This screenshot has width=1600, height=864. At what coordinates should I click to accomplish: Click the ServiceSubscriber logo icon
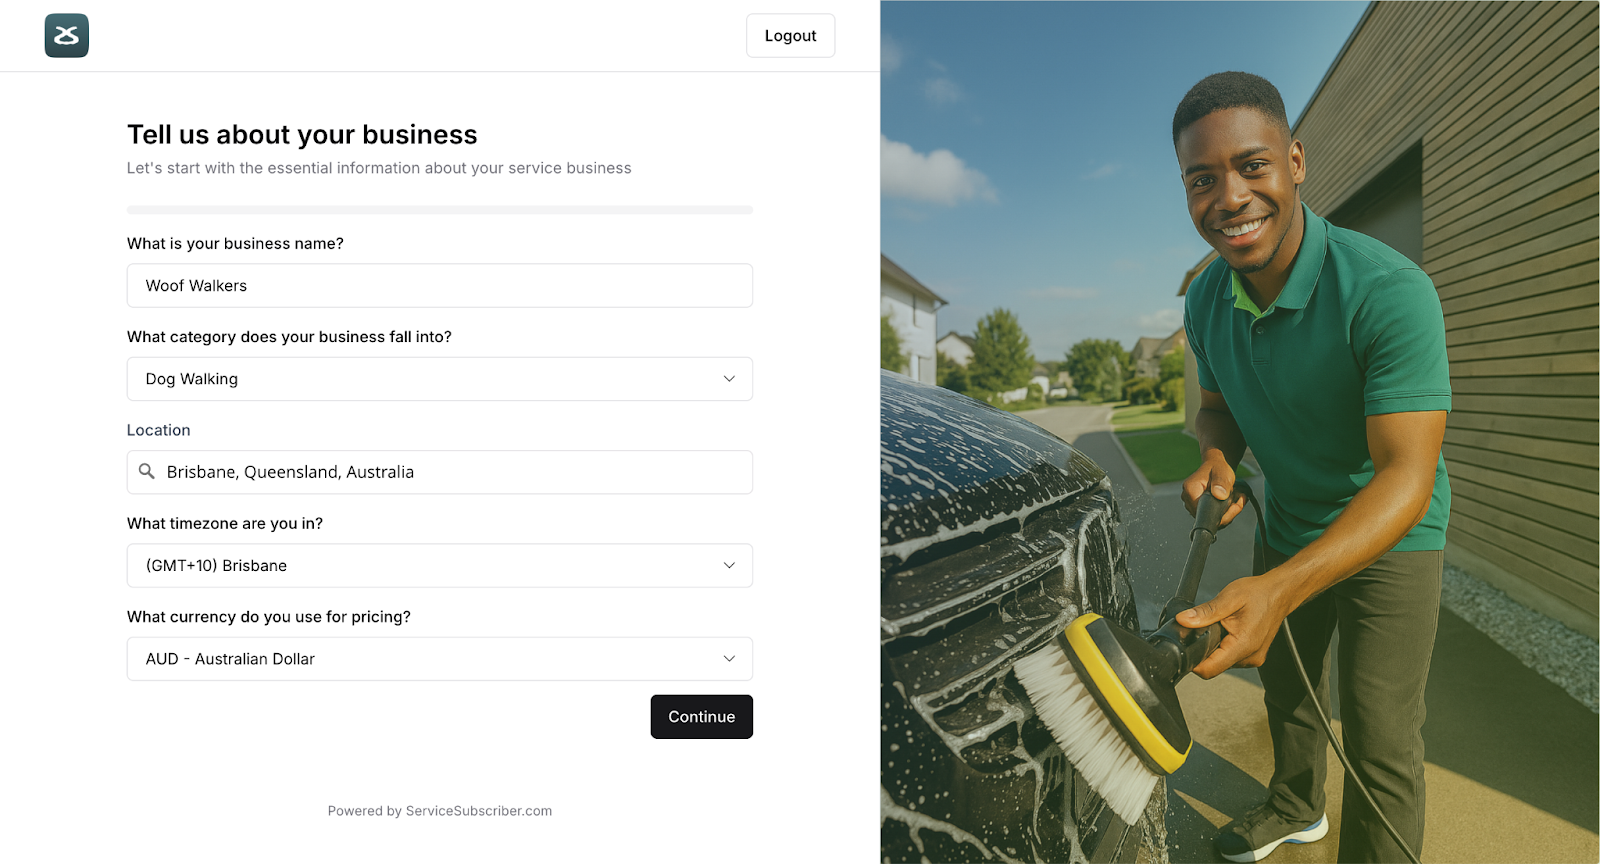[67, 36]
